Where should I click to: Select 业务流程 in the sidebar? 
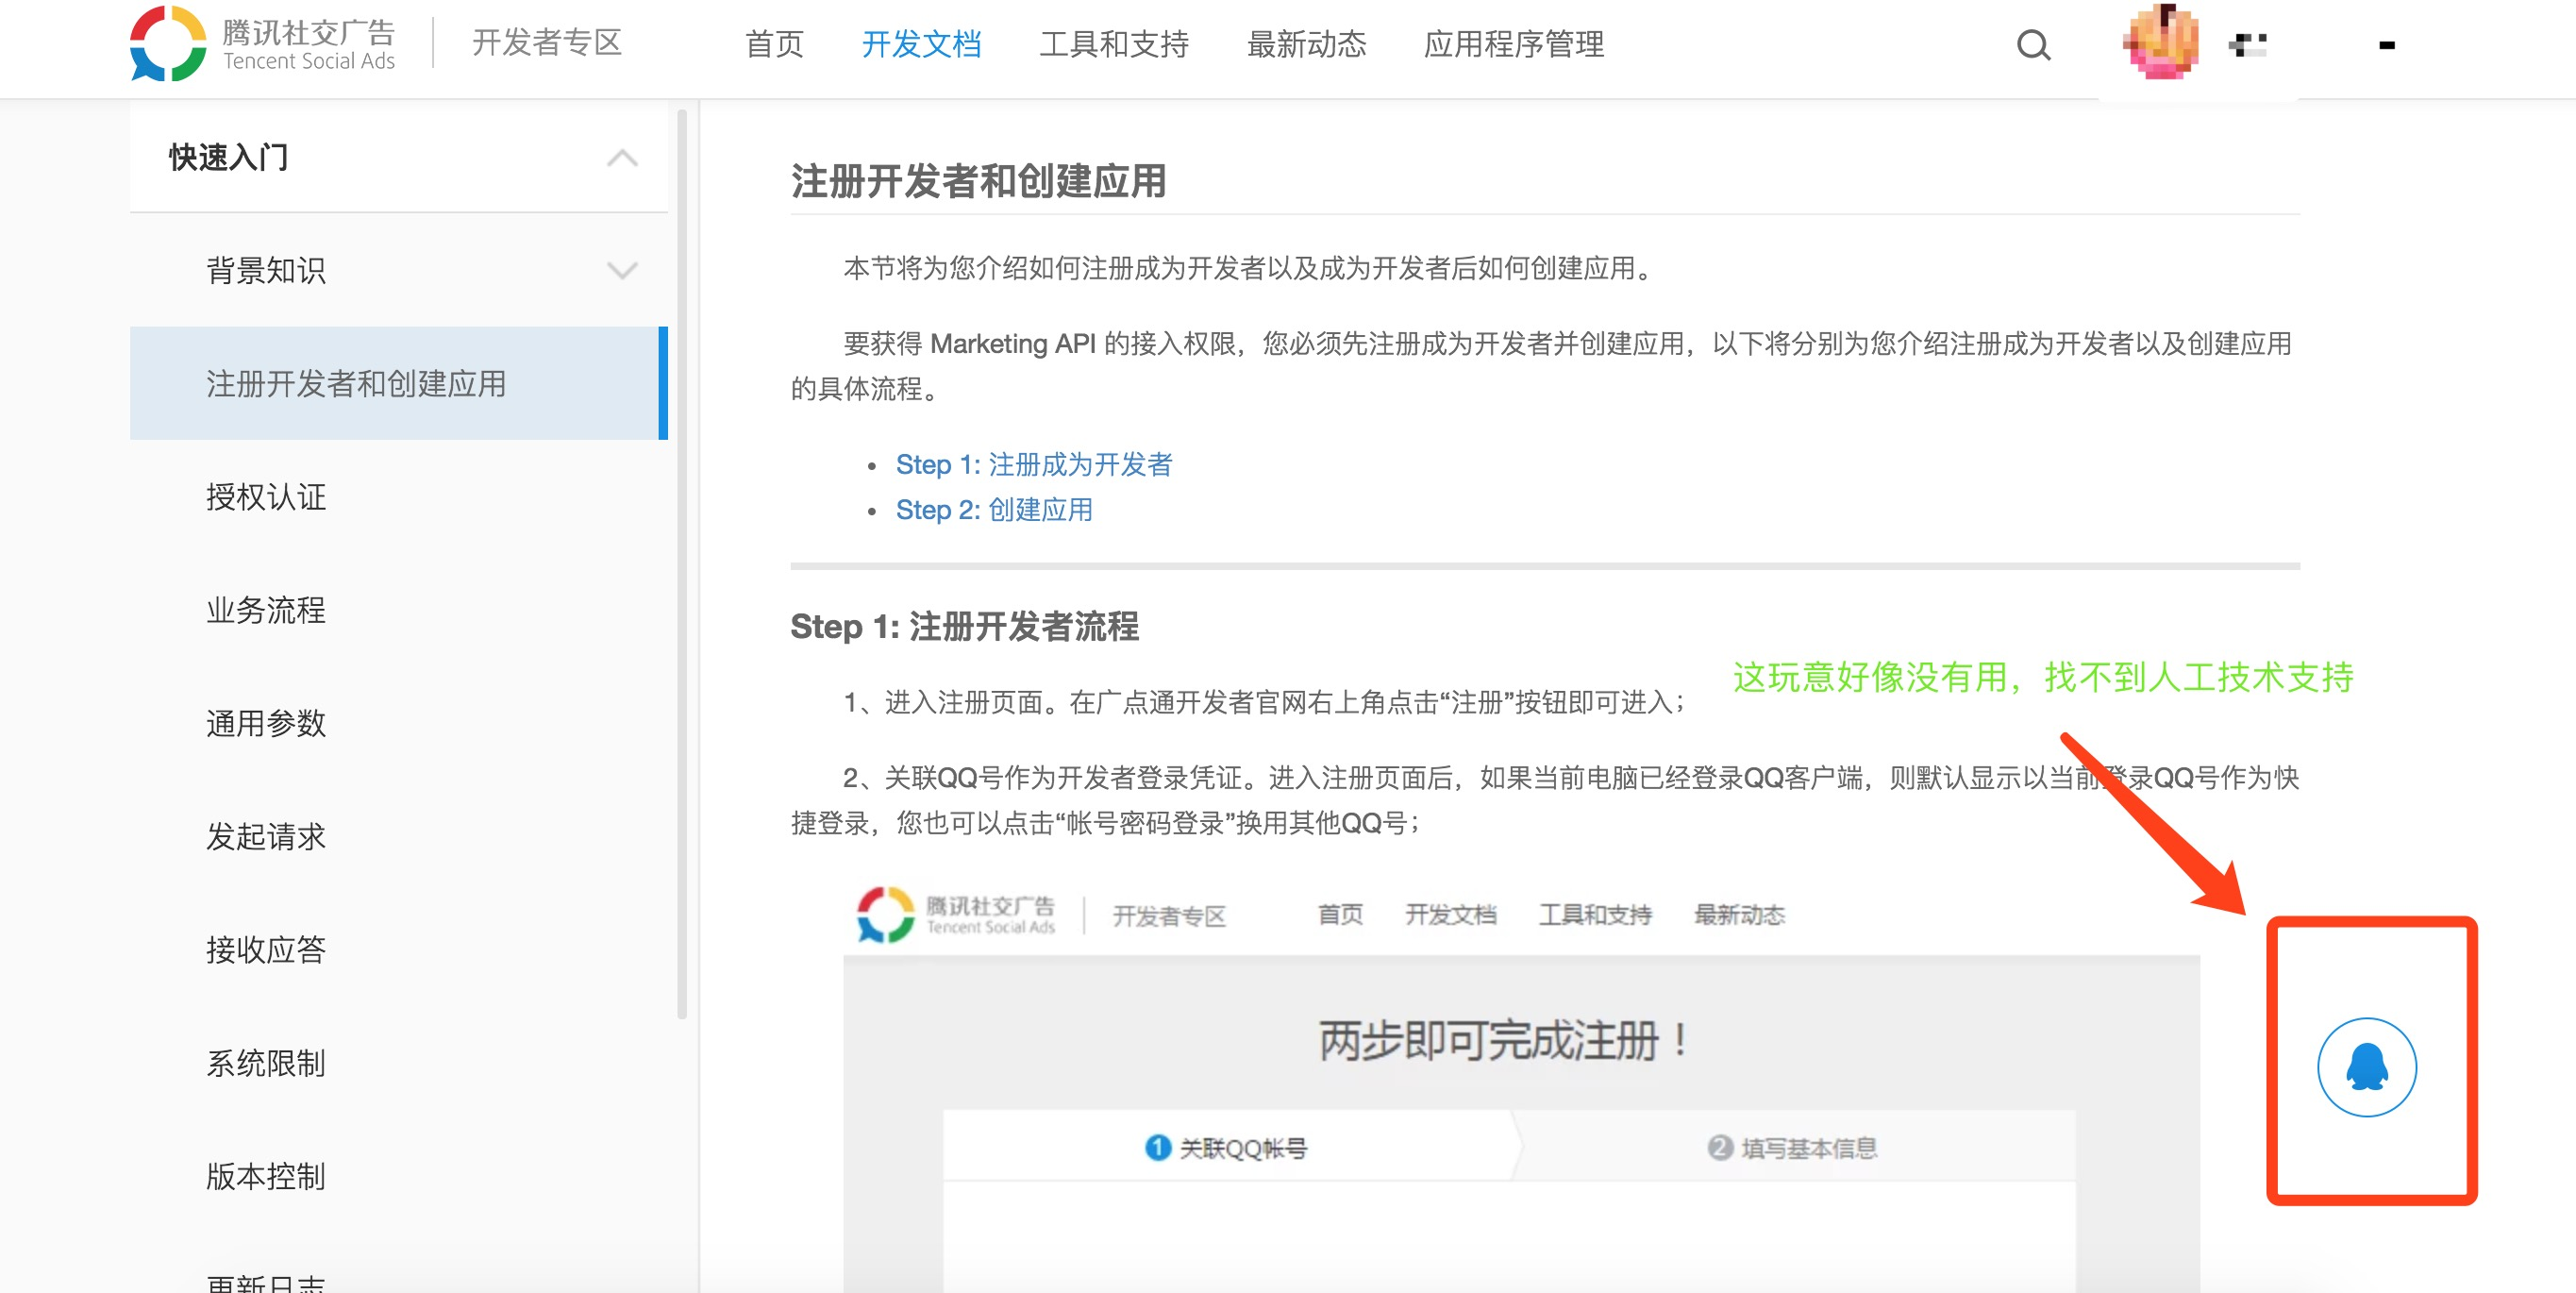click(266, 610)
